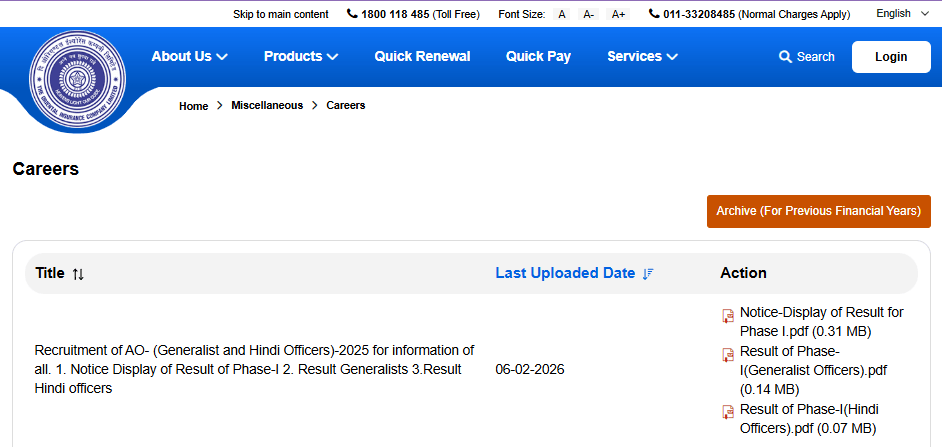The width and height of the screenshot is (942, 447).
Task: Click PDF icon for Hindi Officers result
Action: point(728,412)
